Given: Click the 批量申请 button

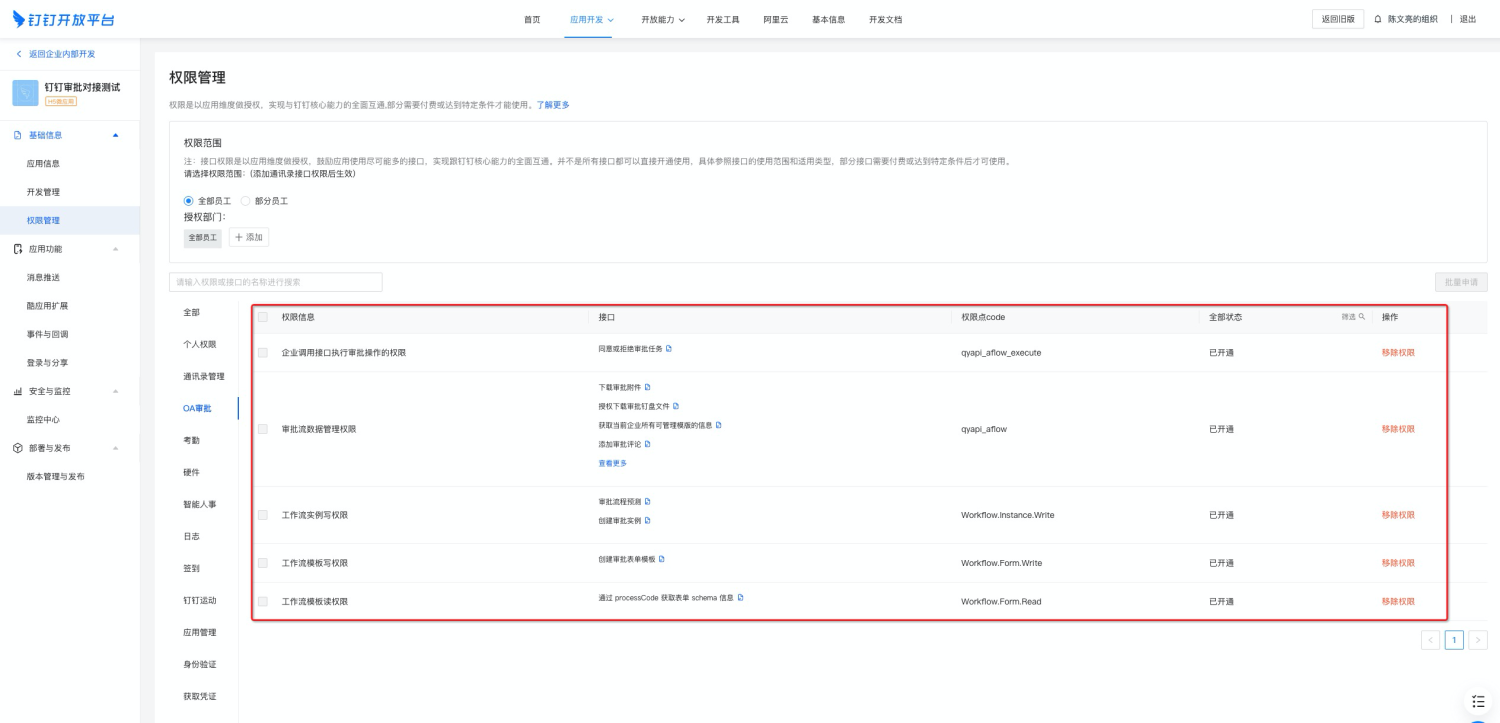Looking at the screenshot, I should coord(1461,282).
